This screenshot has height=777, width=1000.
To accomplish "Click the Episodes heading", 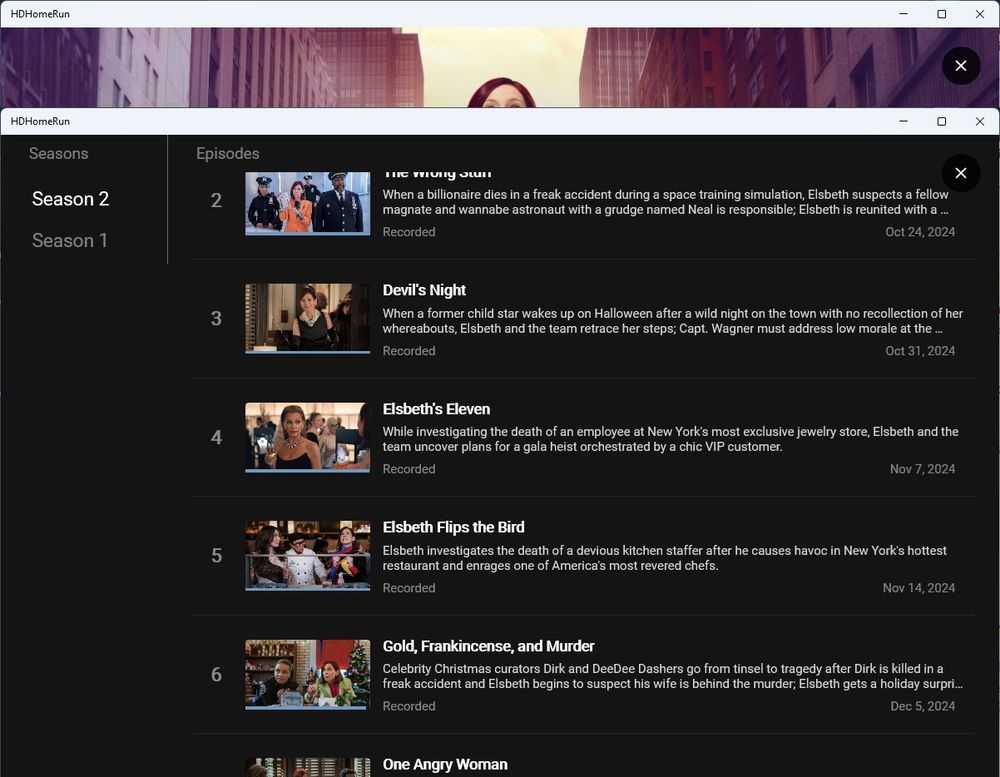I will click(x=228, y=154).
